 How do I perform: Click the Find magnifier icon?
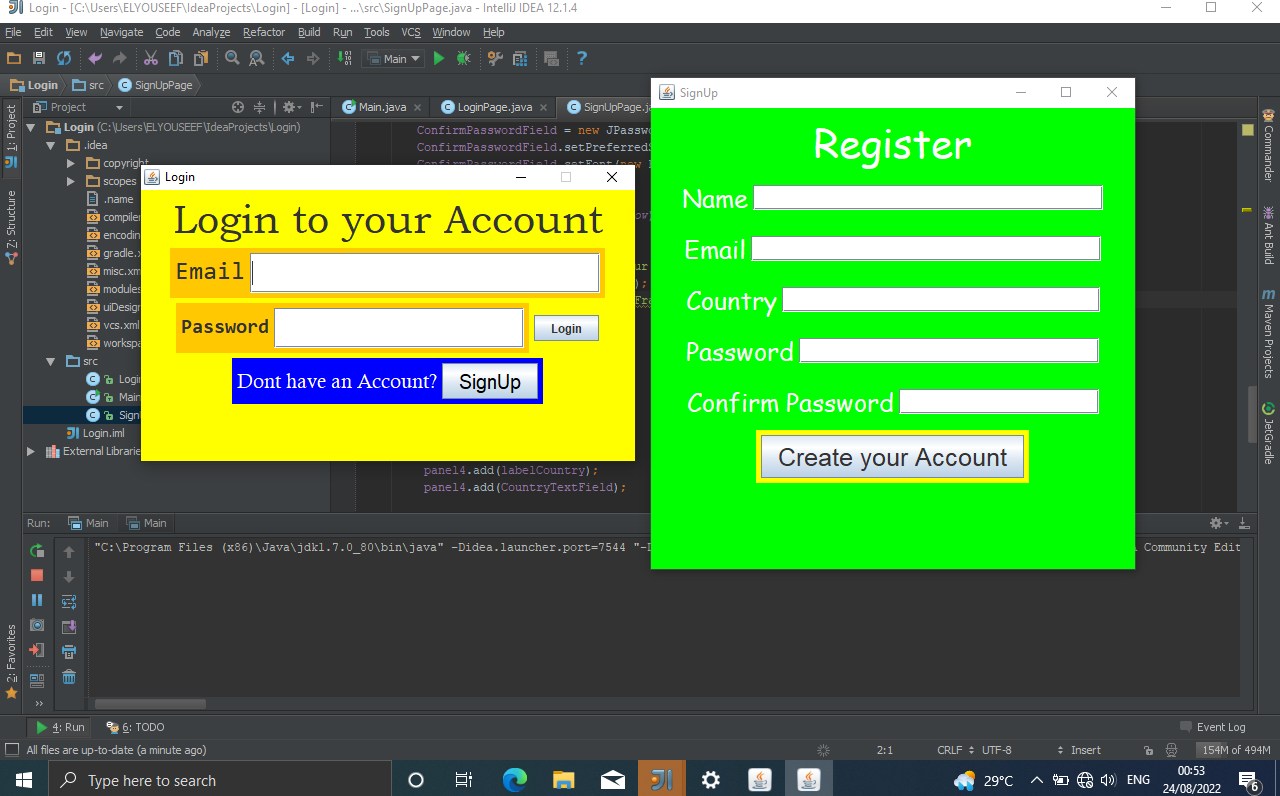point(232,59)
